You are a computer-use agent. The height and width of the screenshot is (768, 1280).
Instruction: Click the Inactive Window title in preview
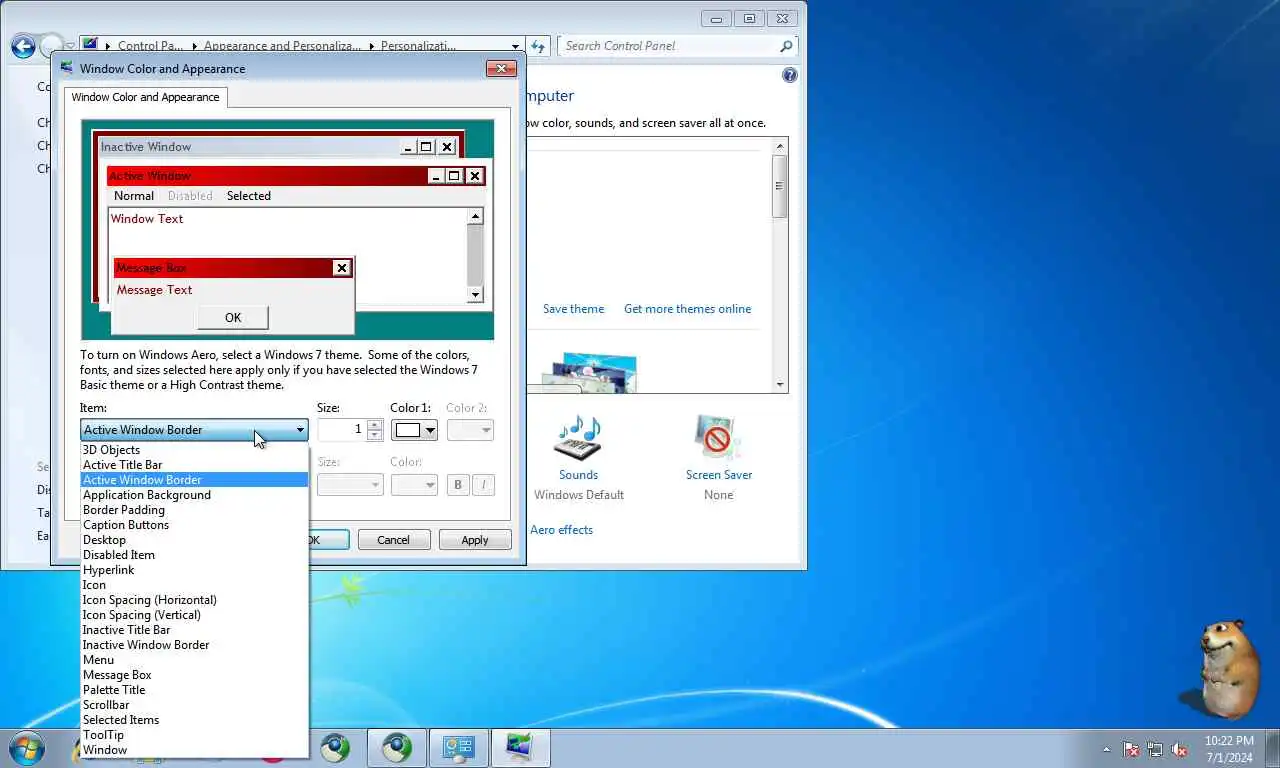(146, 147)
